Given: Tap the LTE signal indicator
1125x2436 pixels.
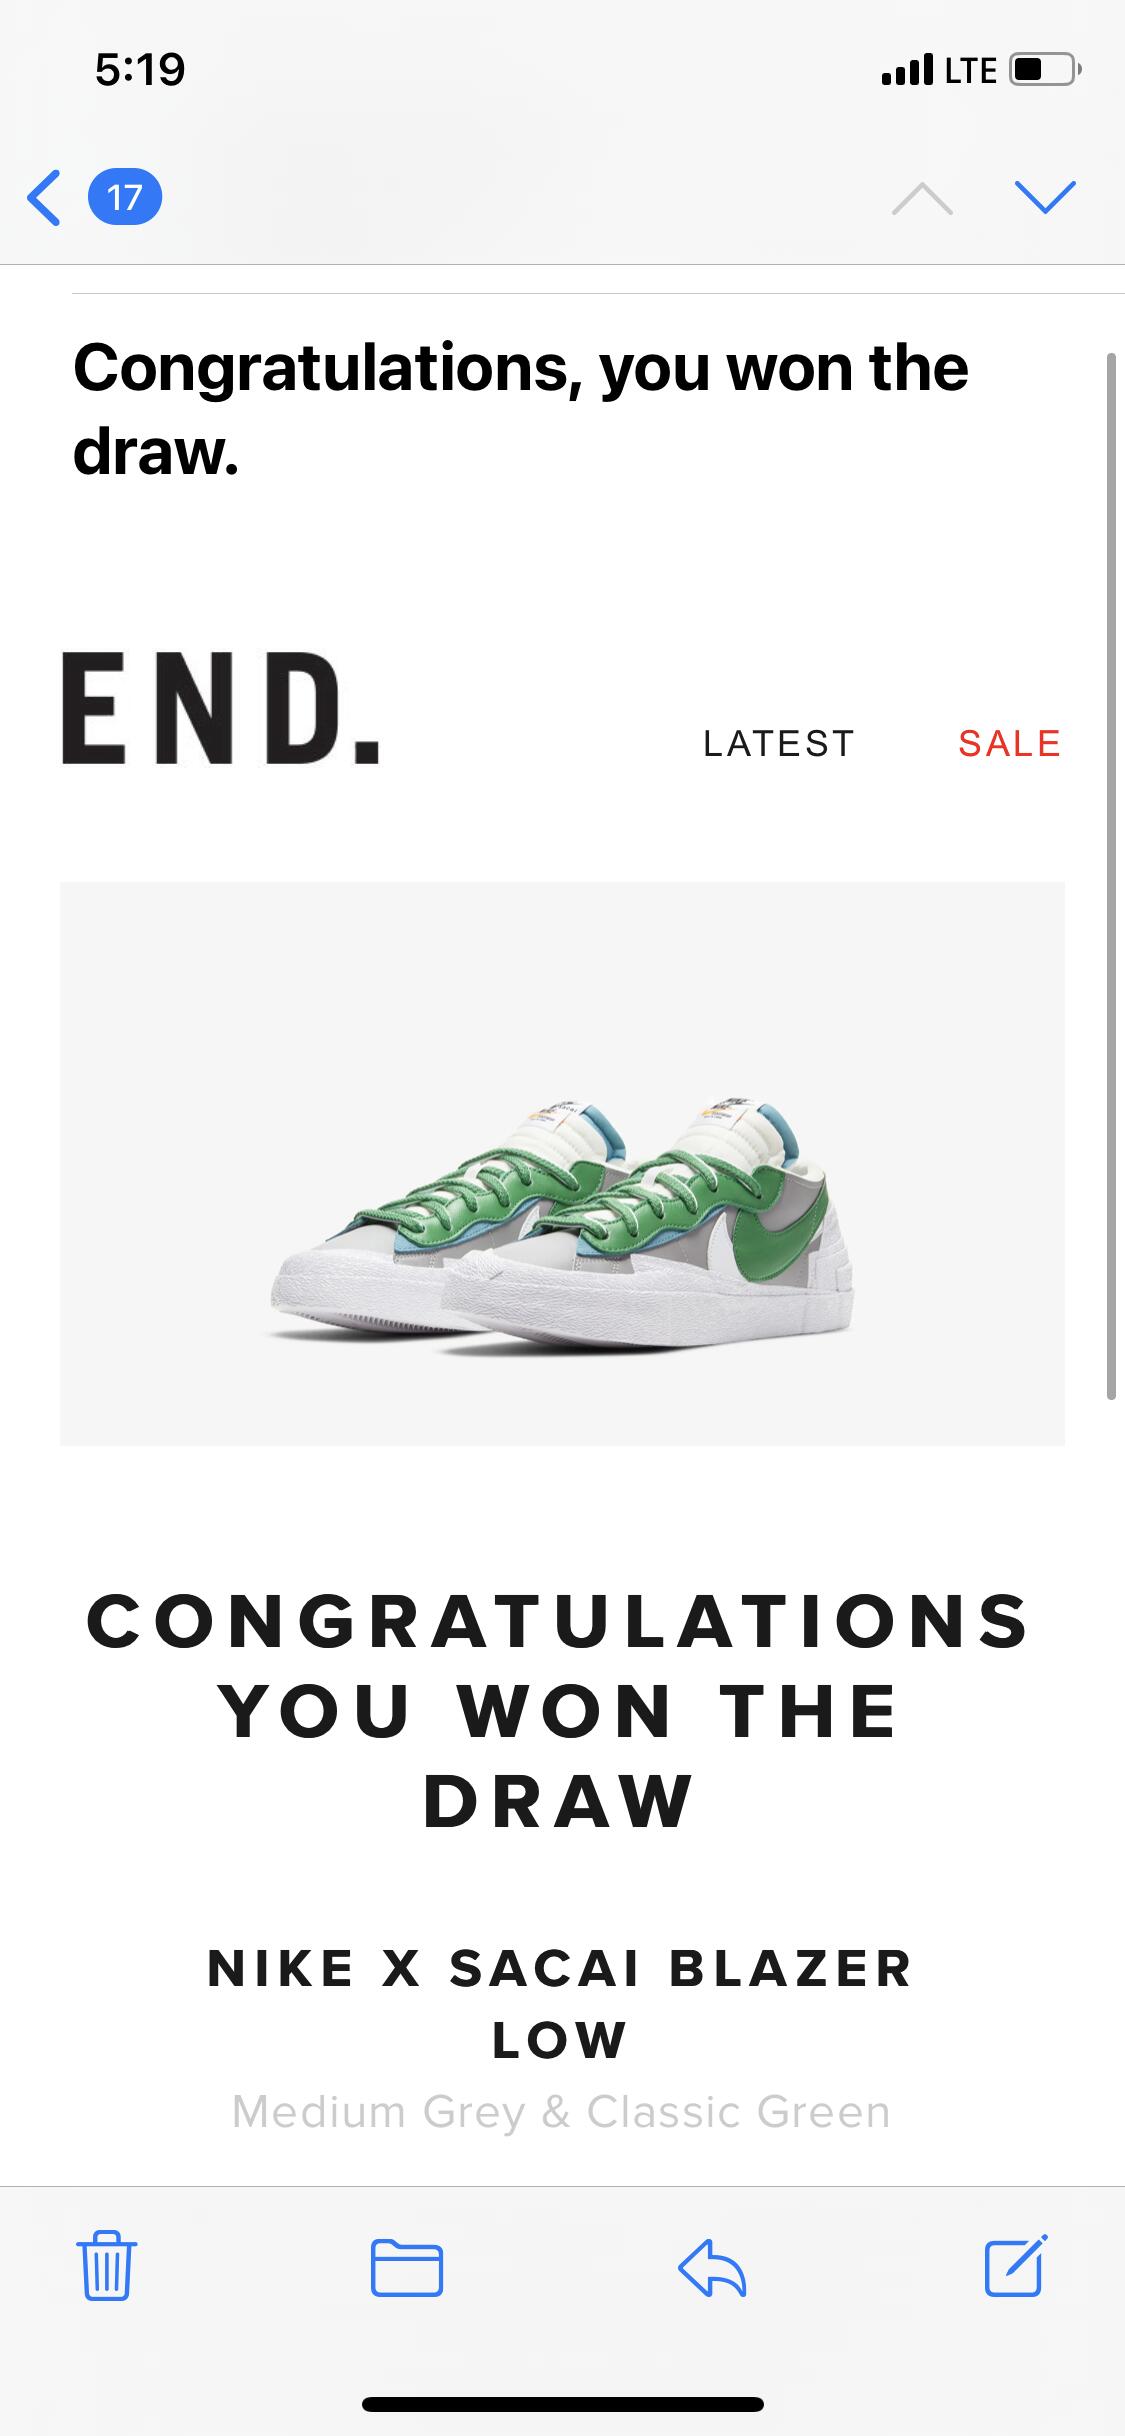Looking at the screenshot, I should pos(939,70).
